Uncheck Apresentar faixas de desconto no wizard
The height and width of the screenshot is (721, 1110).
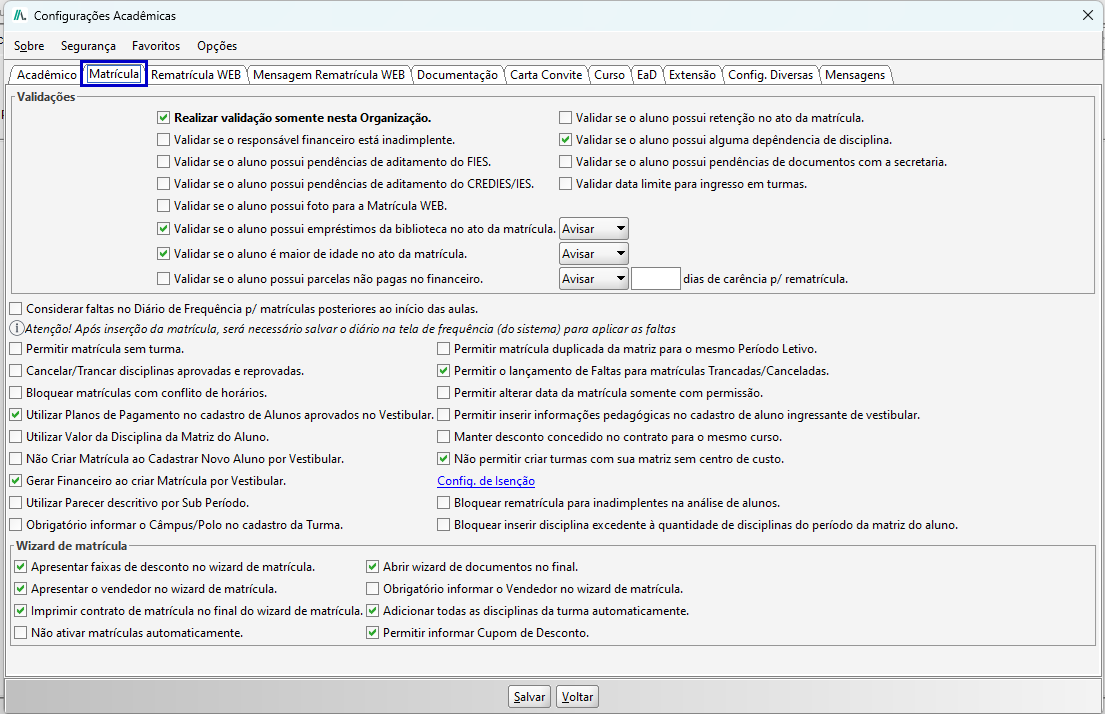click(x=21, y=566)
